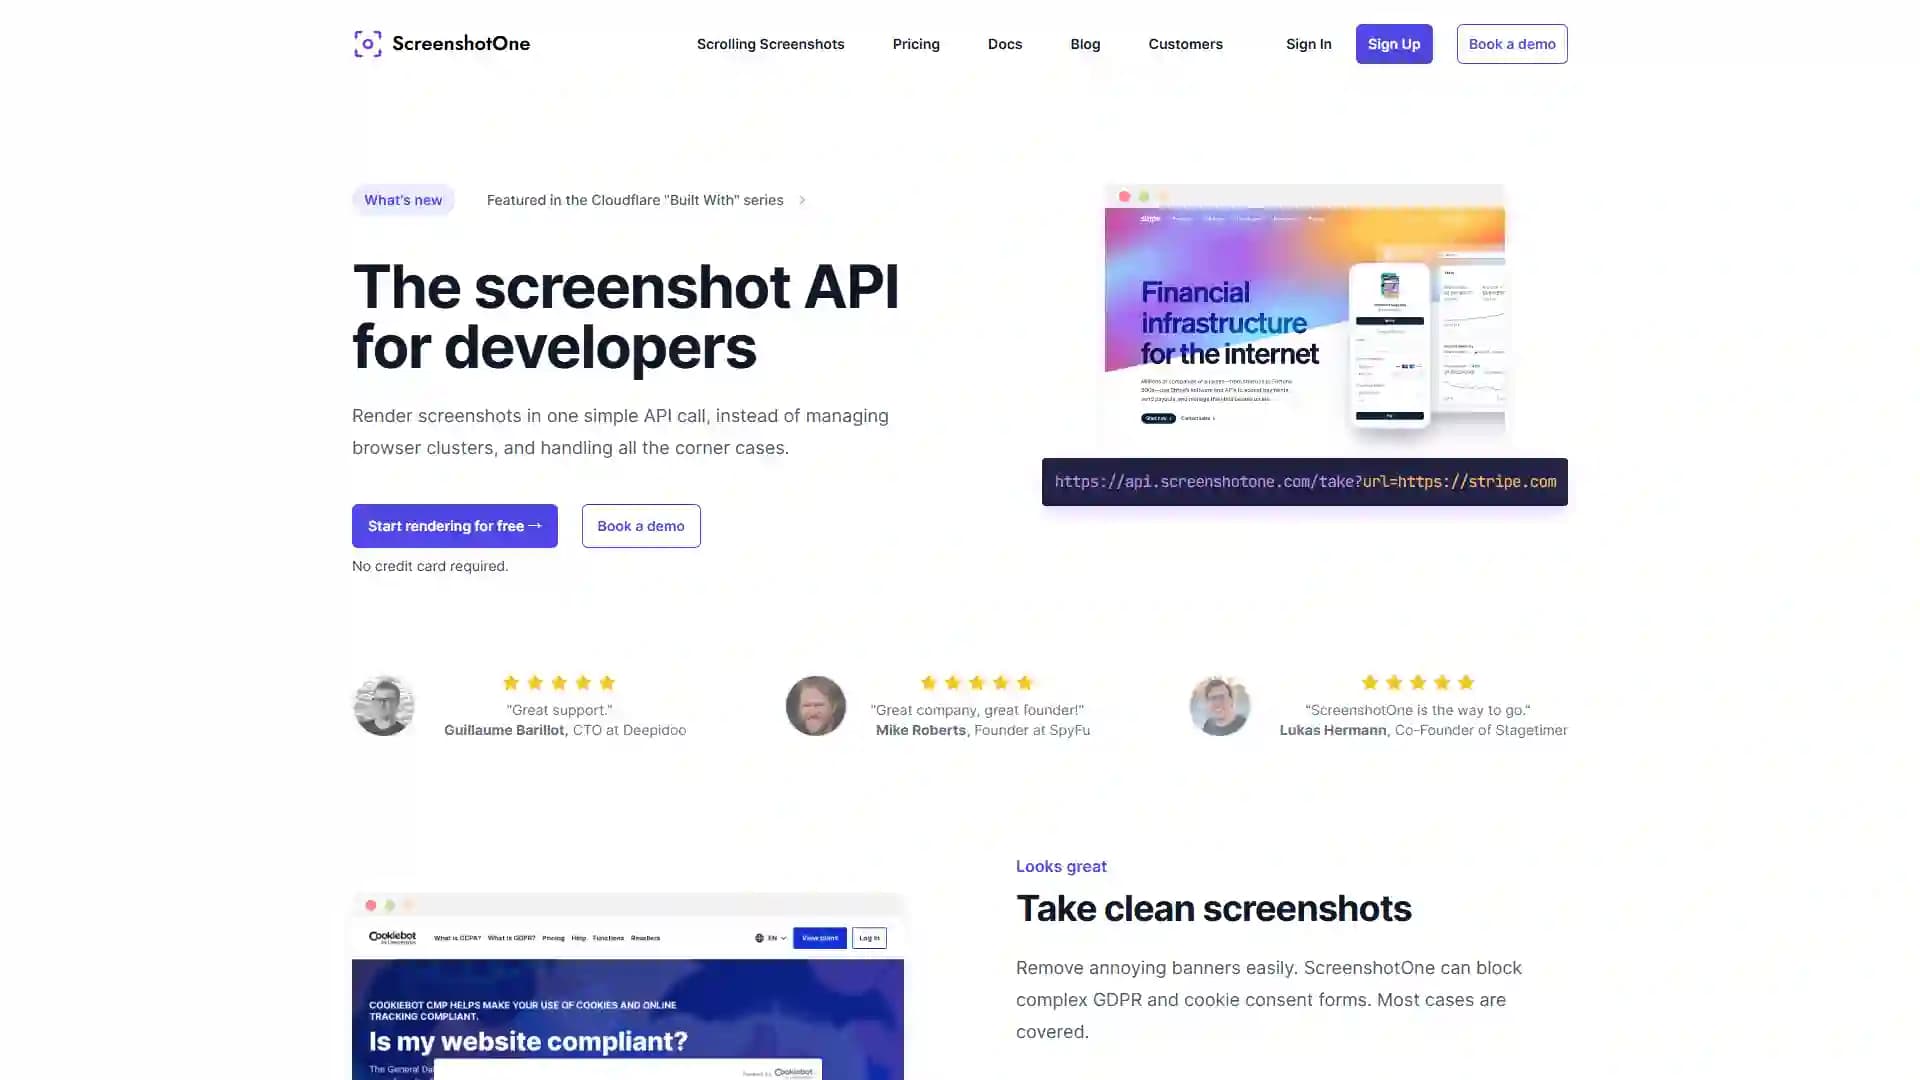Click the Sign Up filled button
The image size is (1920, 1080).
1394,44
